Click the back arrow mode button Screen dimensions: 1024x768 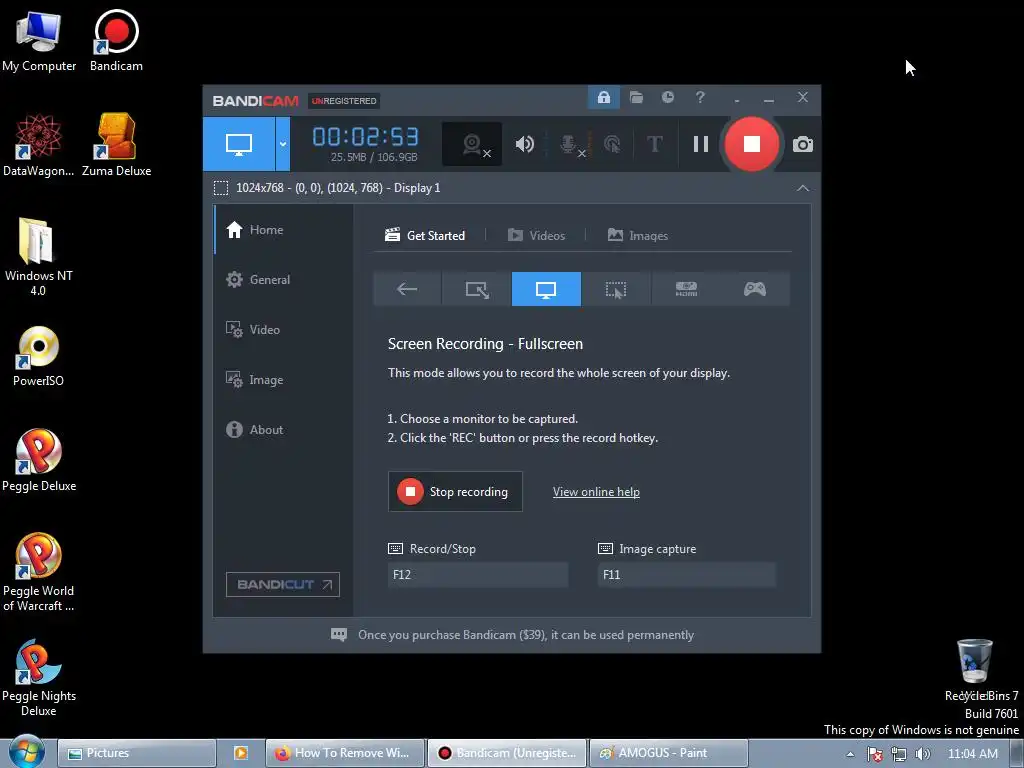407,289
